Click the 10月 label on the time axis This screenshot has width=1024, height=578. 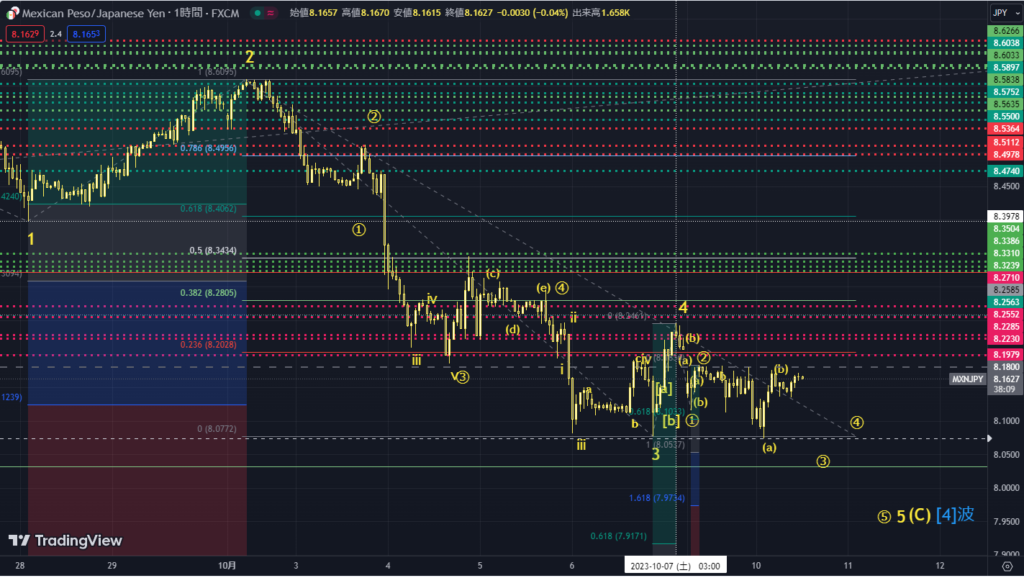click(227, 565)
